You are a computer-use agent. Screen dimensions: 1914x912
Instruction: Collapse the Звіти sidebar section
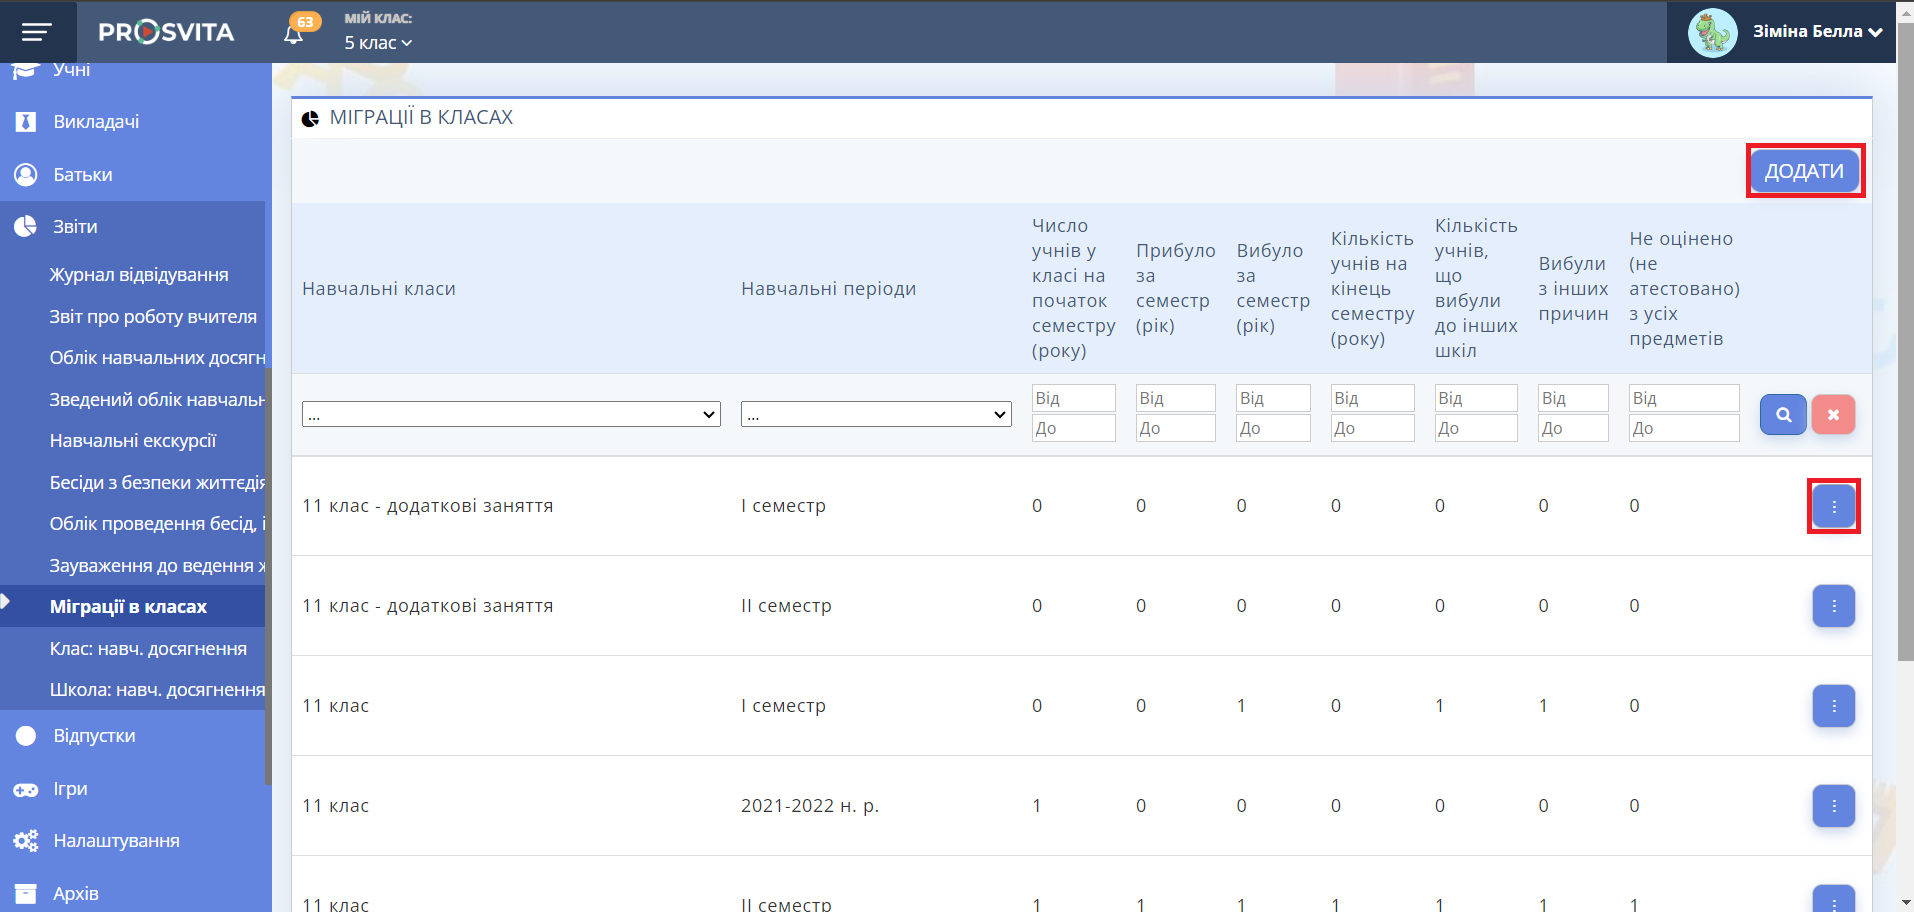point(75,227)
